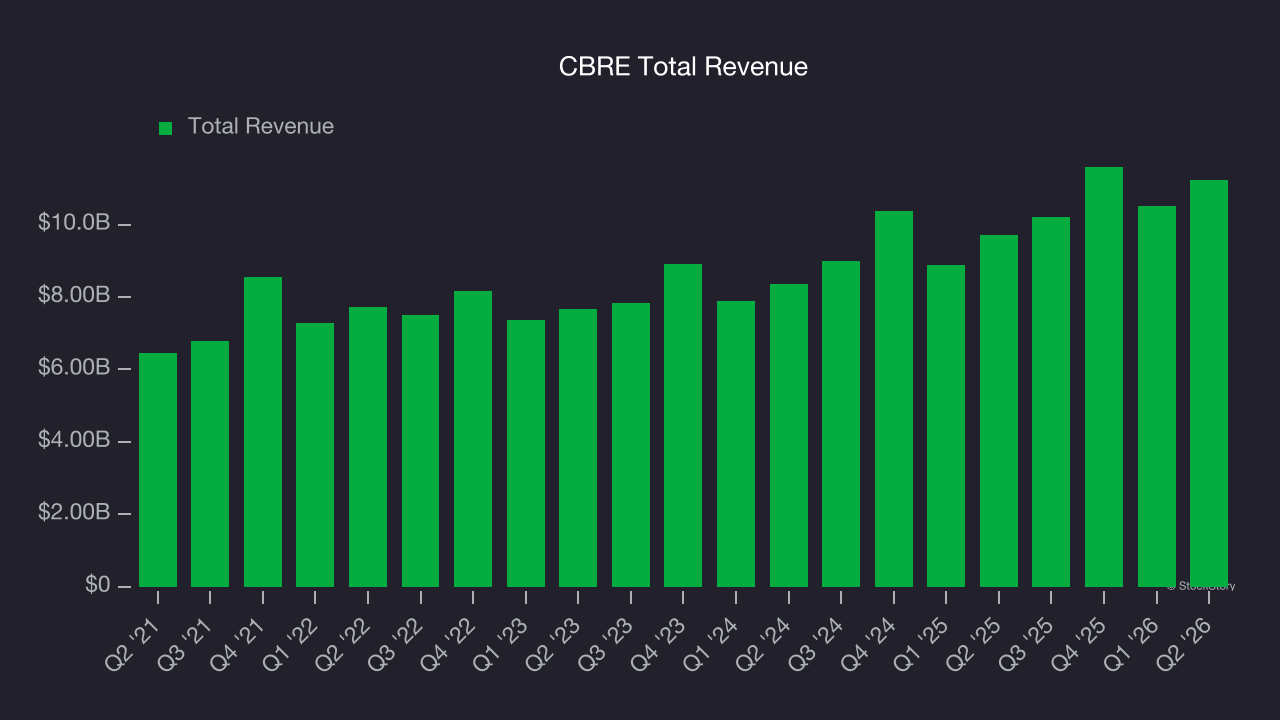
Task: Select the revenue bar for Q2 '21
Action: point(158,470)
